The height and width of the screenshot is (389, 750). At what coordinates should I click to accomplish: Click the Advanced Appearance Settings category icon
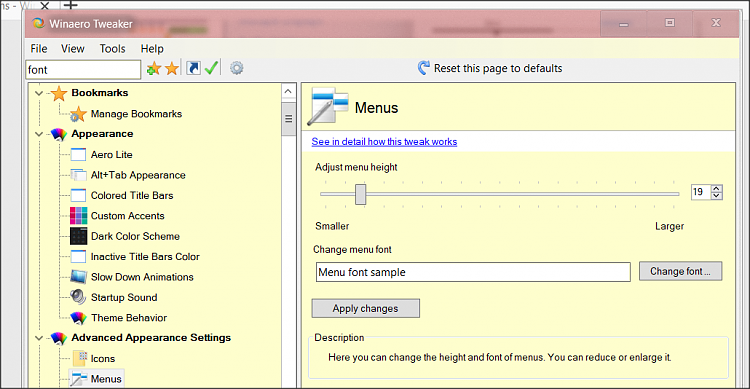[x=58, y=338]
